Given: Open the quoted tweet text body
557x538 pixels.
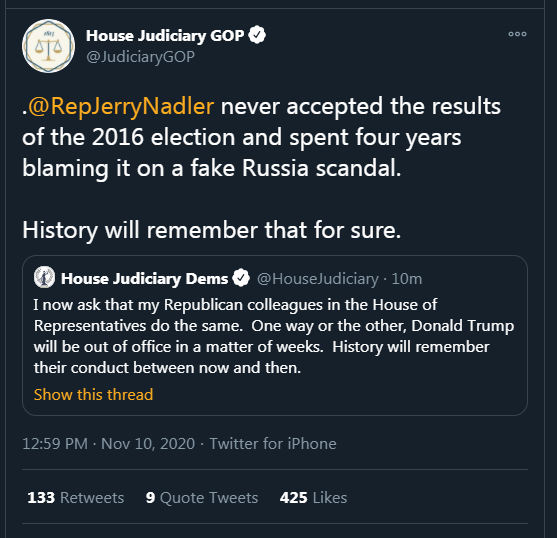Looking at the screenshot, I should 274,336.
